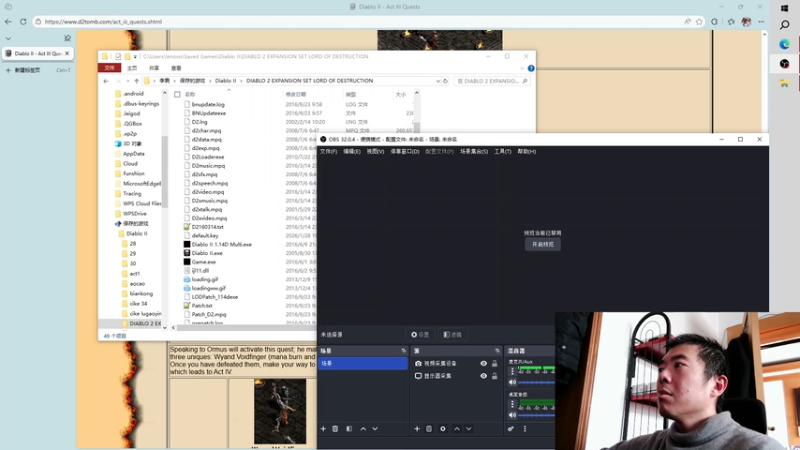Open Explorer address bar history dropdown
Viewport: 800px width, 450px height.
click(x=438, y=81)
